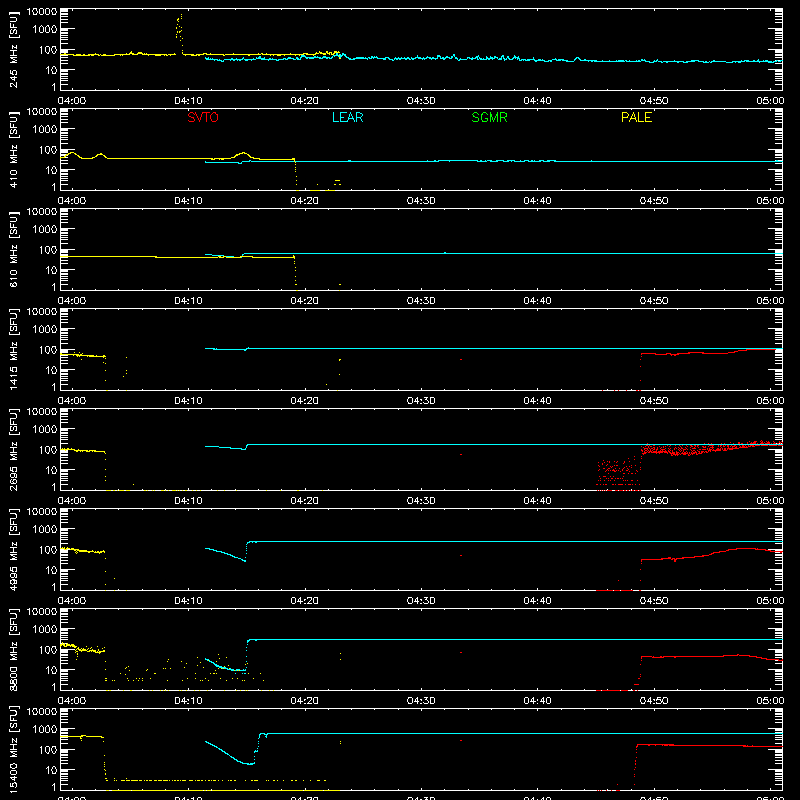
Task: Click the 04:40 tick under the 2695 MHz panel
Action: (537, 501)
